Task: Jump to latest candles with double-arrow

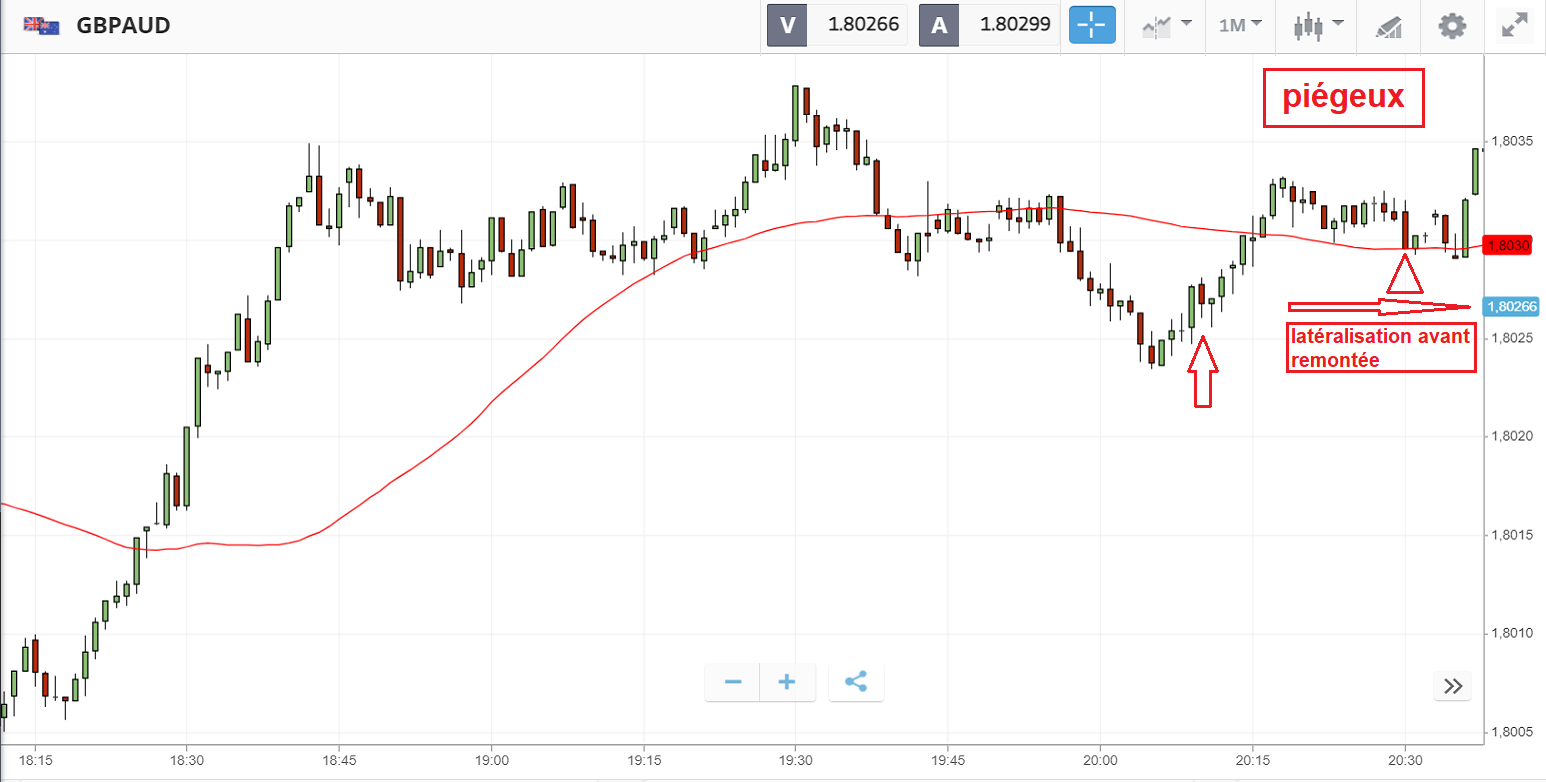Action: pos(1453,686)
